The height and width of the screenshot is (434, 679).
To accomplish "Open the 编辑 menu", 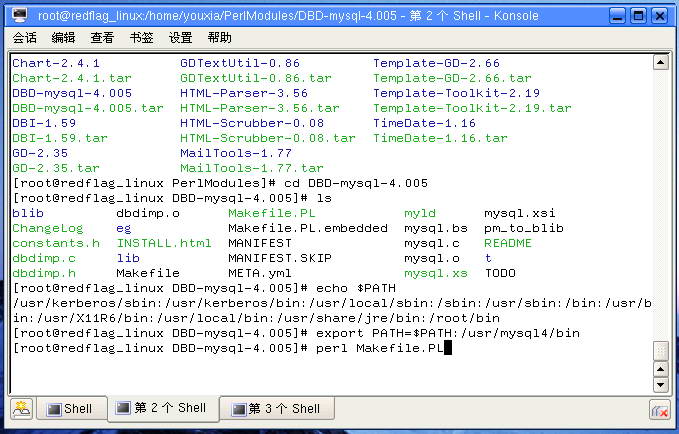I will point(63,38).
